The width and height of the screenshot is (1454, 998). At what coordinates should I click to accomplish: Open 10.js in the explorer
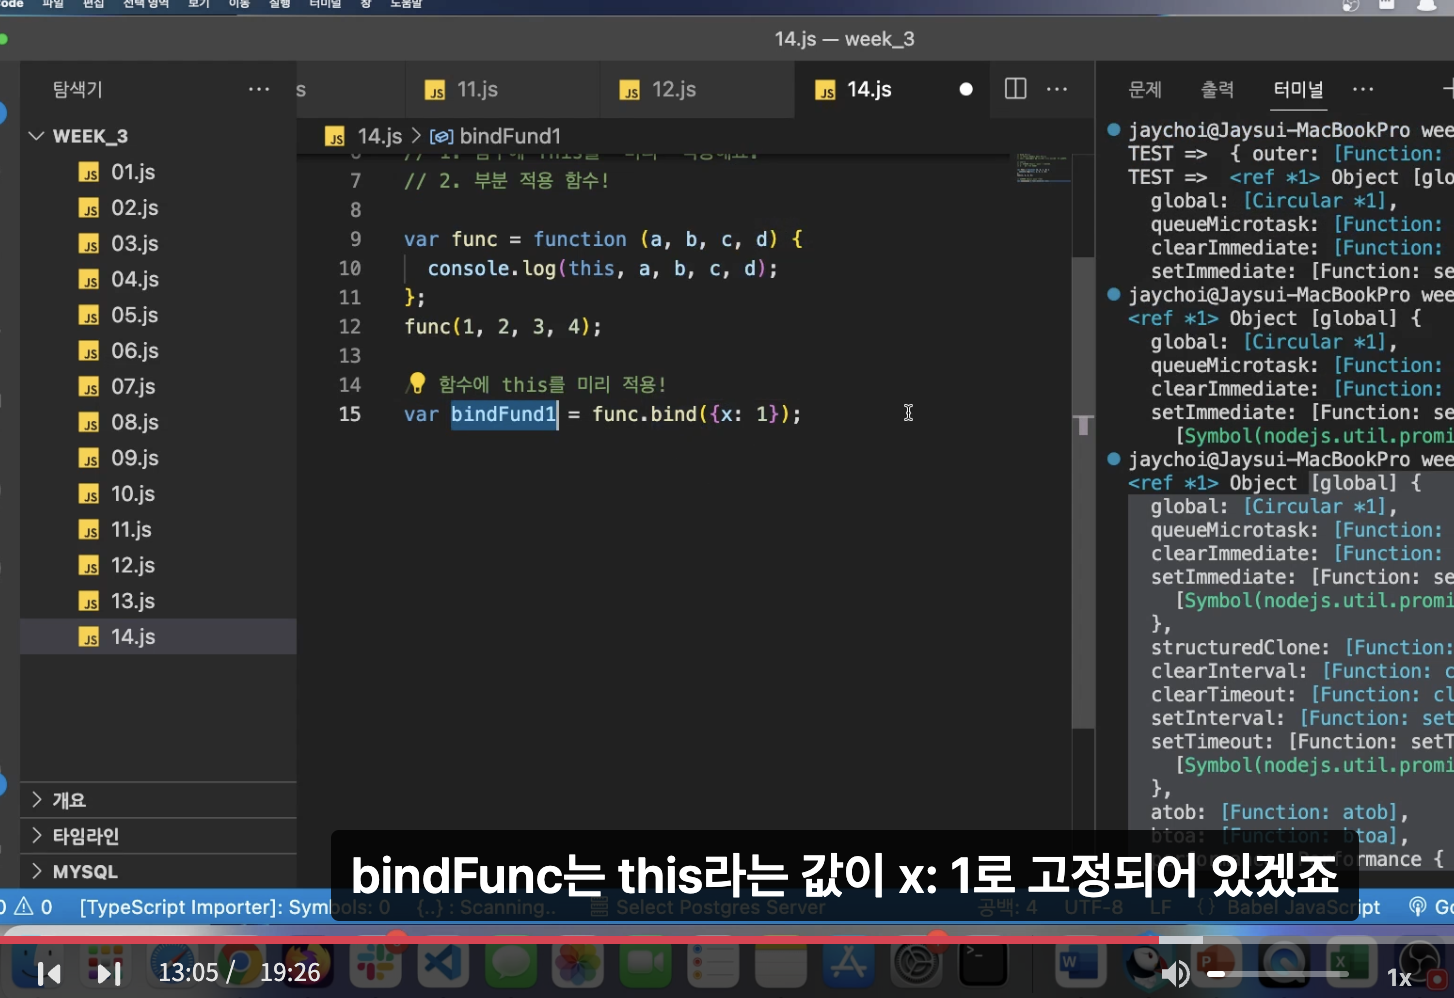158,494
